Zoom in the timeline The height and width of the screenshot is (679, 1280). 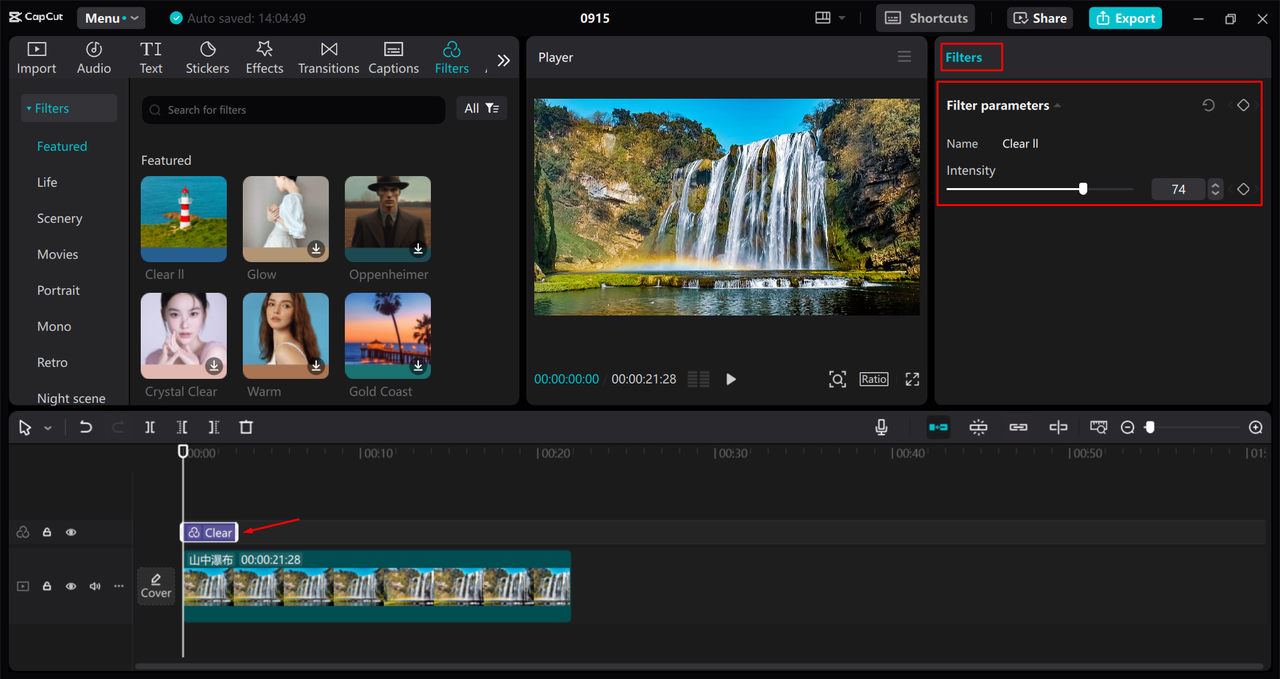(1256, 427)
